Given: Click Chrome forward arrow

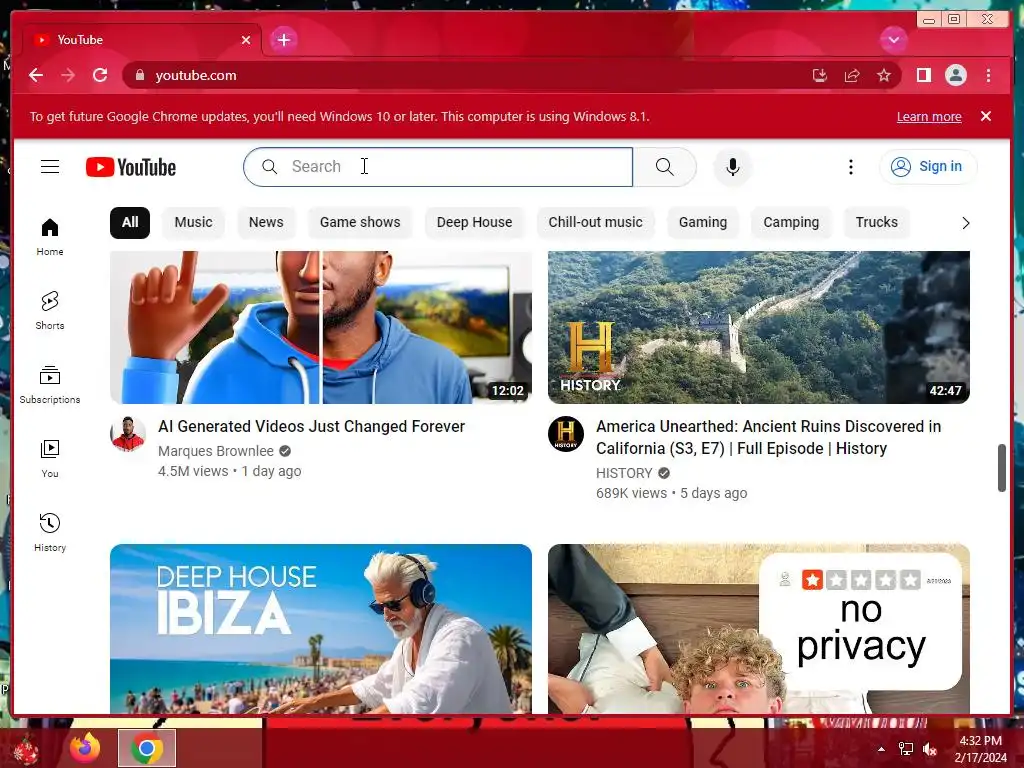Looking at the screenshot, I should (68, 75).
